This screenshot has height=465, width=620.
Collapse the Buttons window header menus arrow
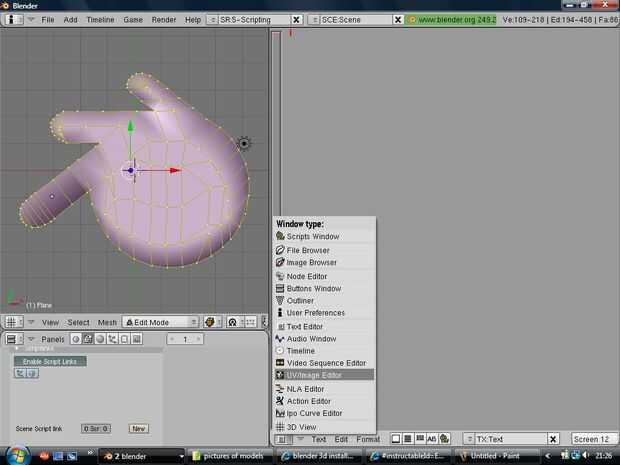coord(31,339)
